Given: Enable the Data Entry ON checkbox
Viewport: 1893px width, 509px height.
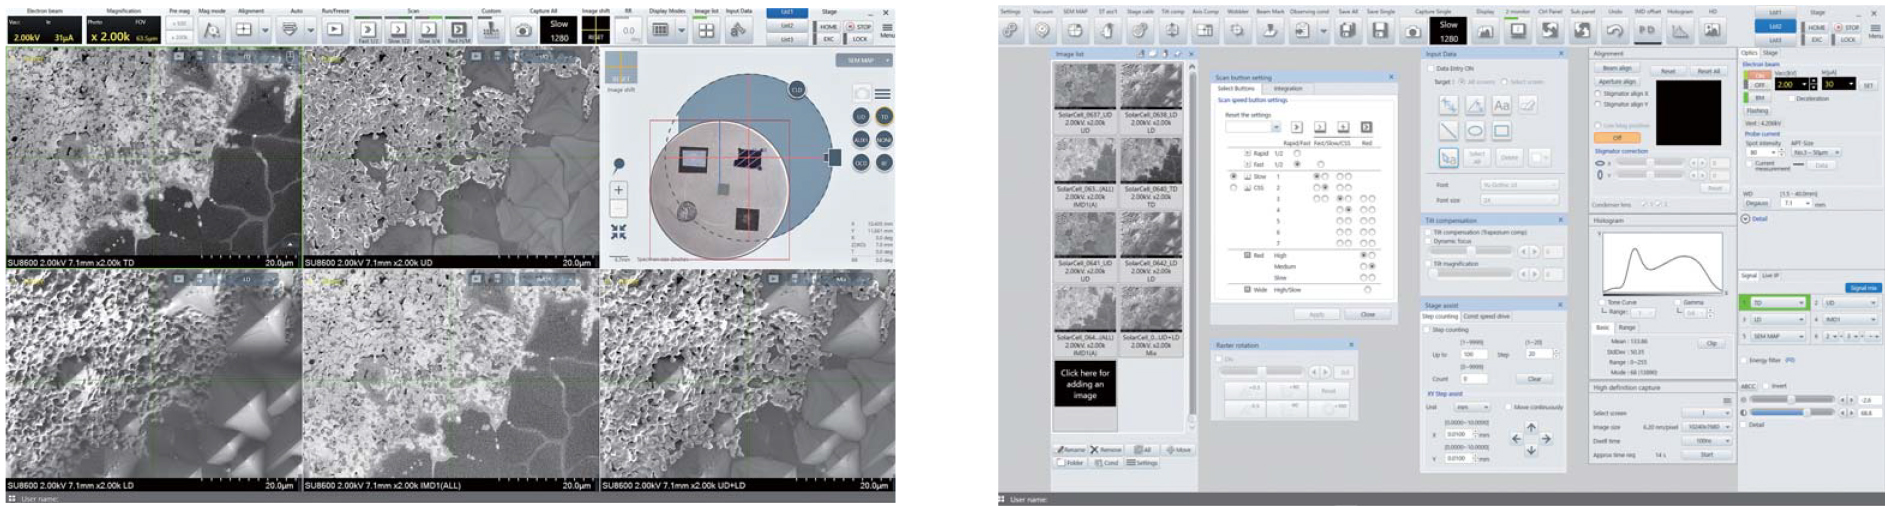Looking at the screenshot, I should pos(1431,69).
